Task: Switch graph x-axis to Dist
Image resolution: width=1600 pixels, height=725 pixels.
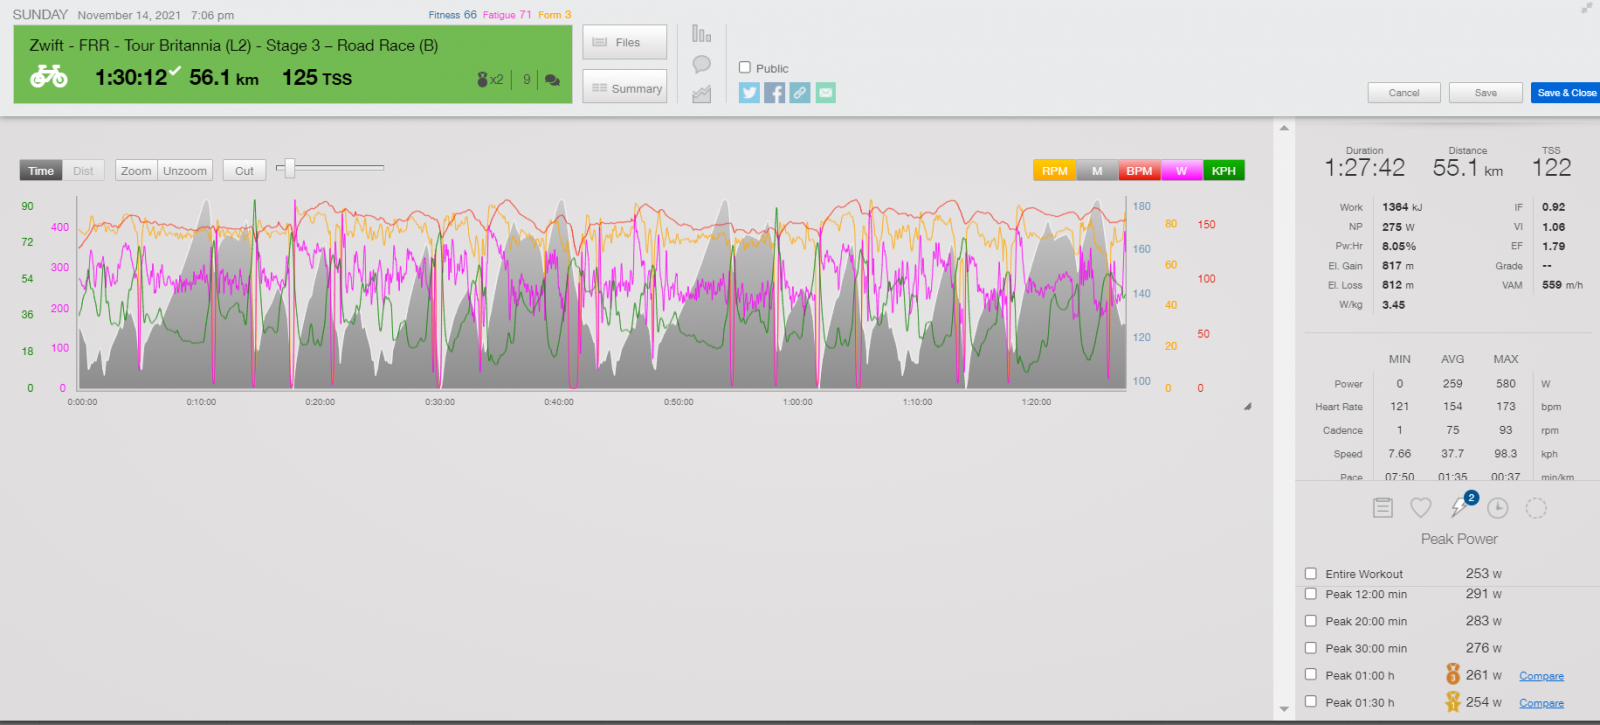Action: click(x=83, y=171)
